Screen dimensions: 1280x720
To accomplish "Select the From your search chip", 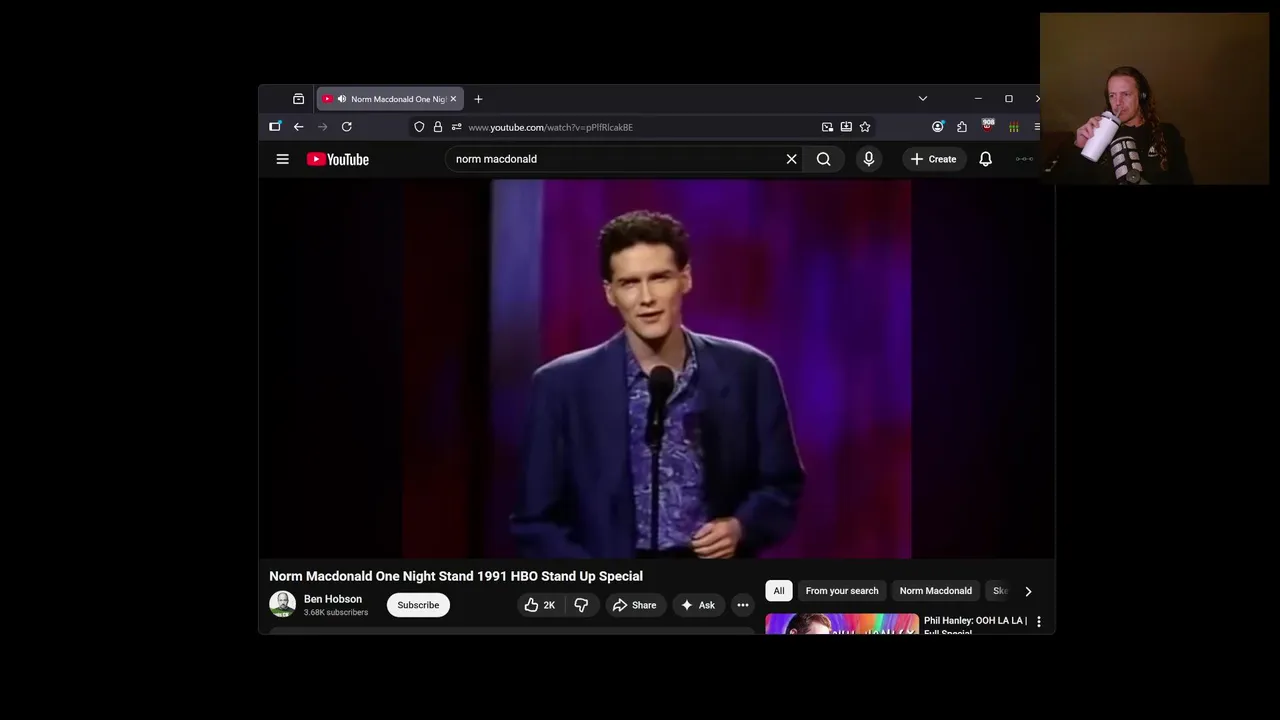I will click(842, 591).
